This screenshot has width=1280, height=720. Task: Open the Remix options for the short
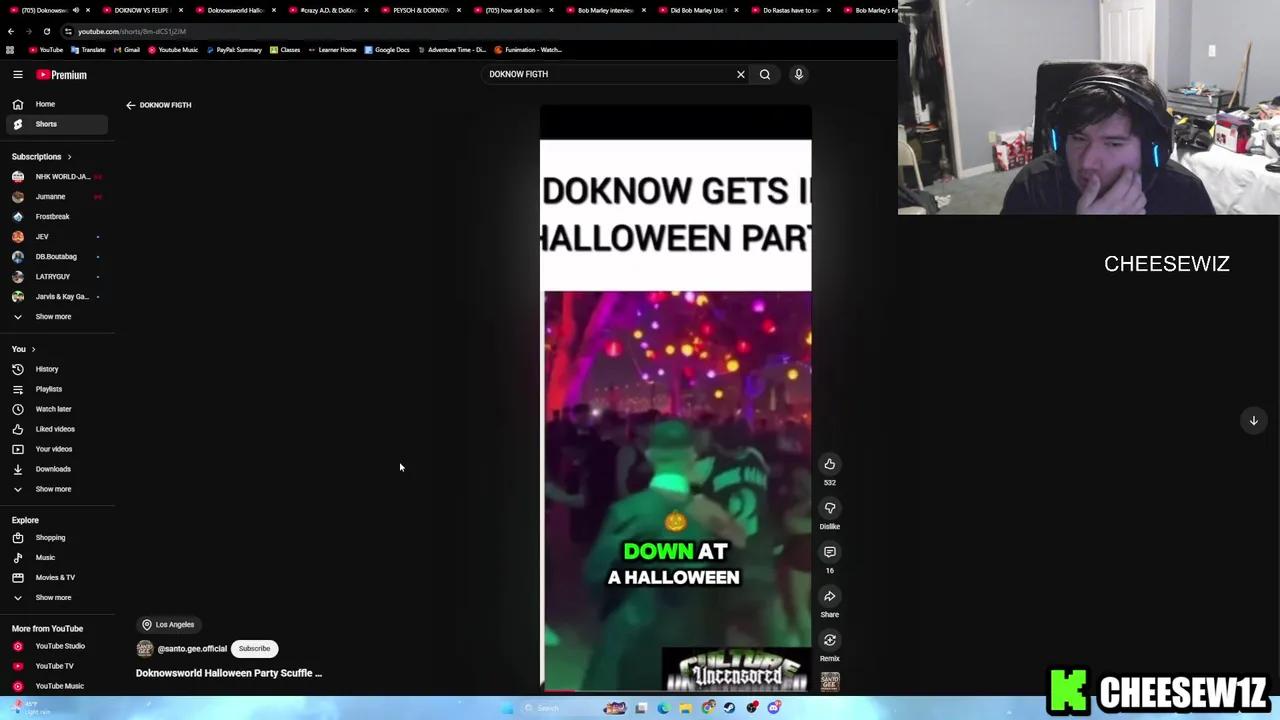pos(829,641)
